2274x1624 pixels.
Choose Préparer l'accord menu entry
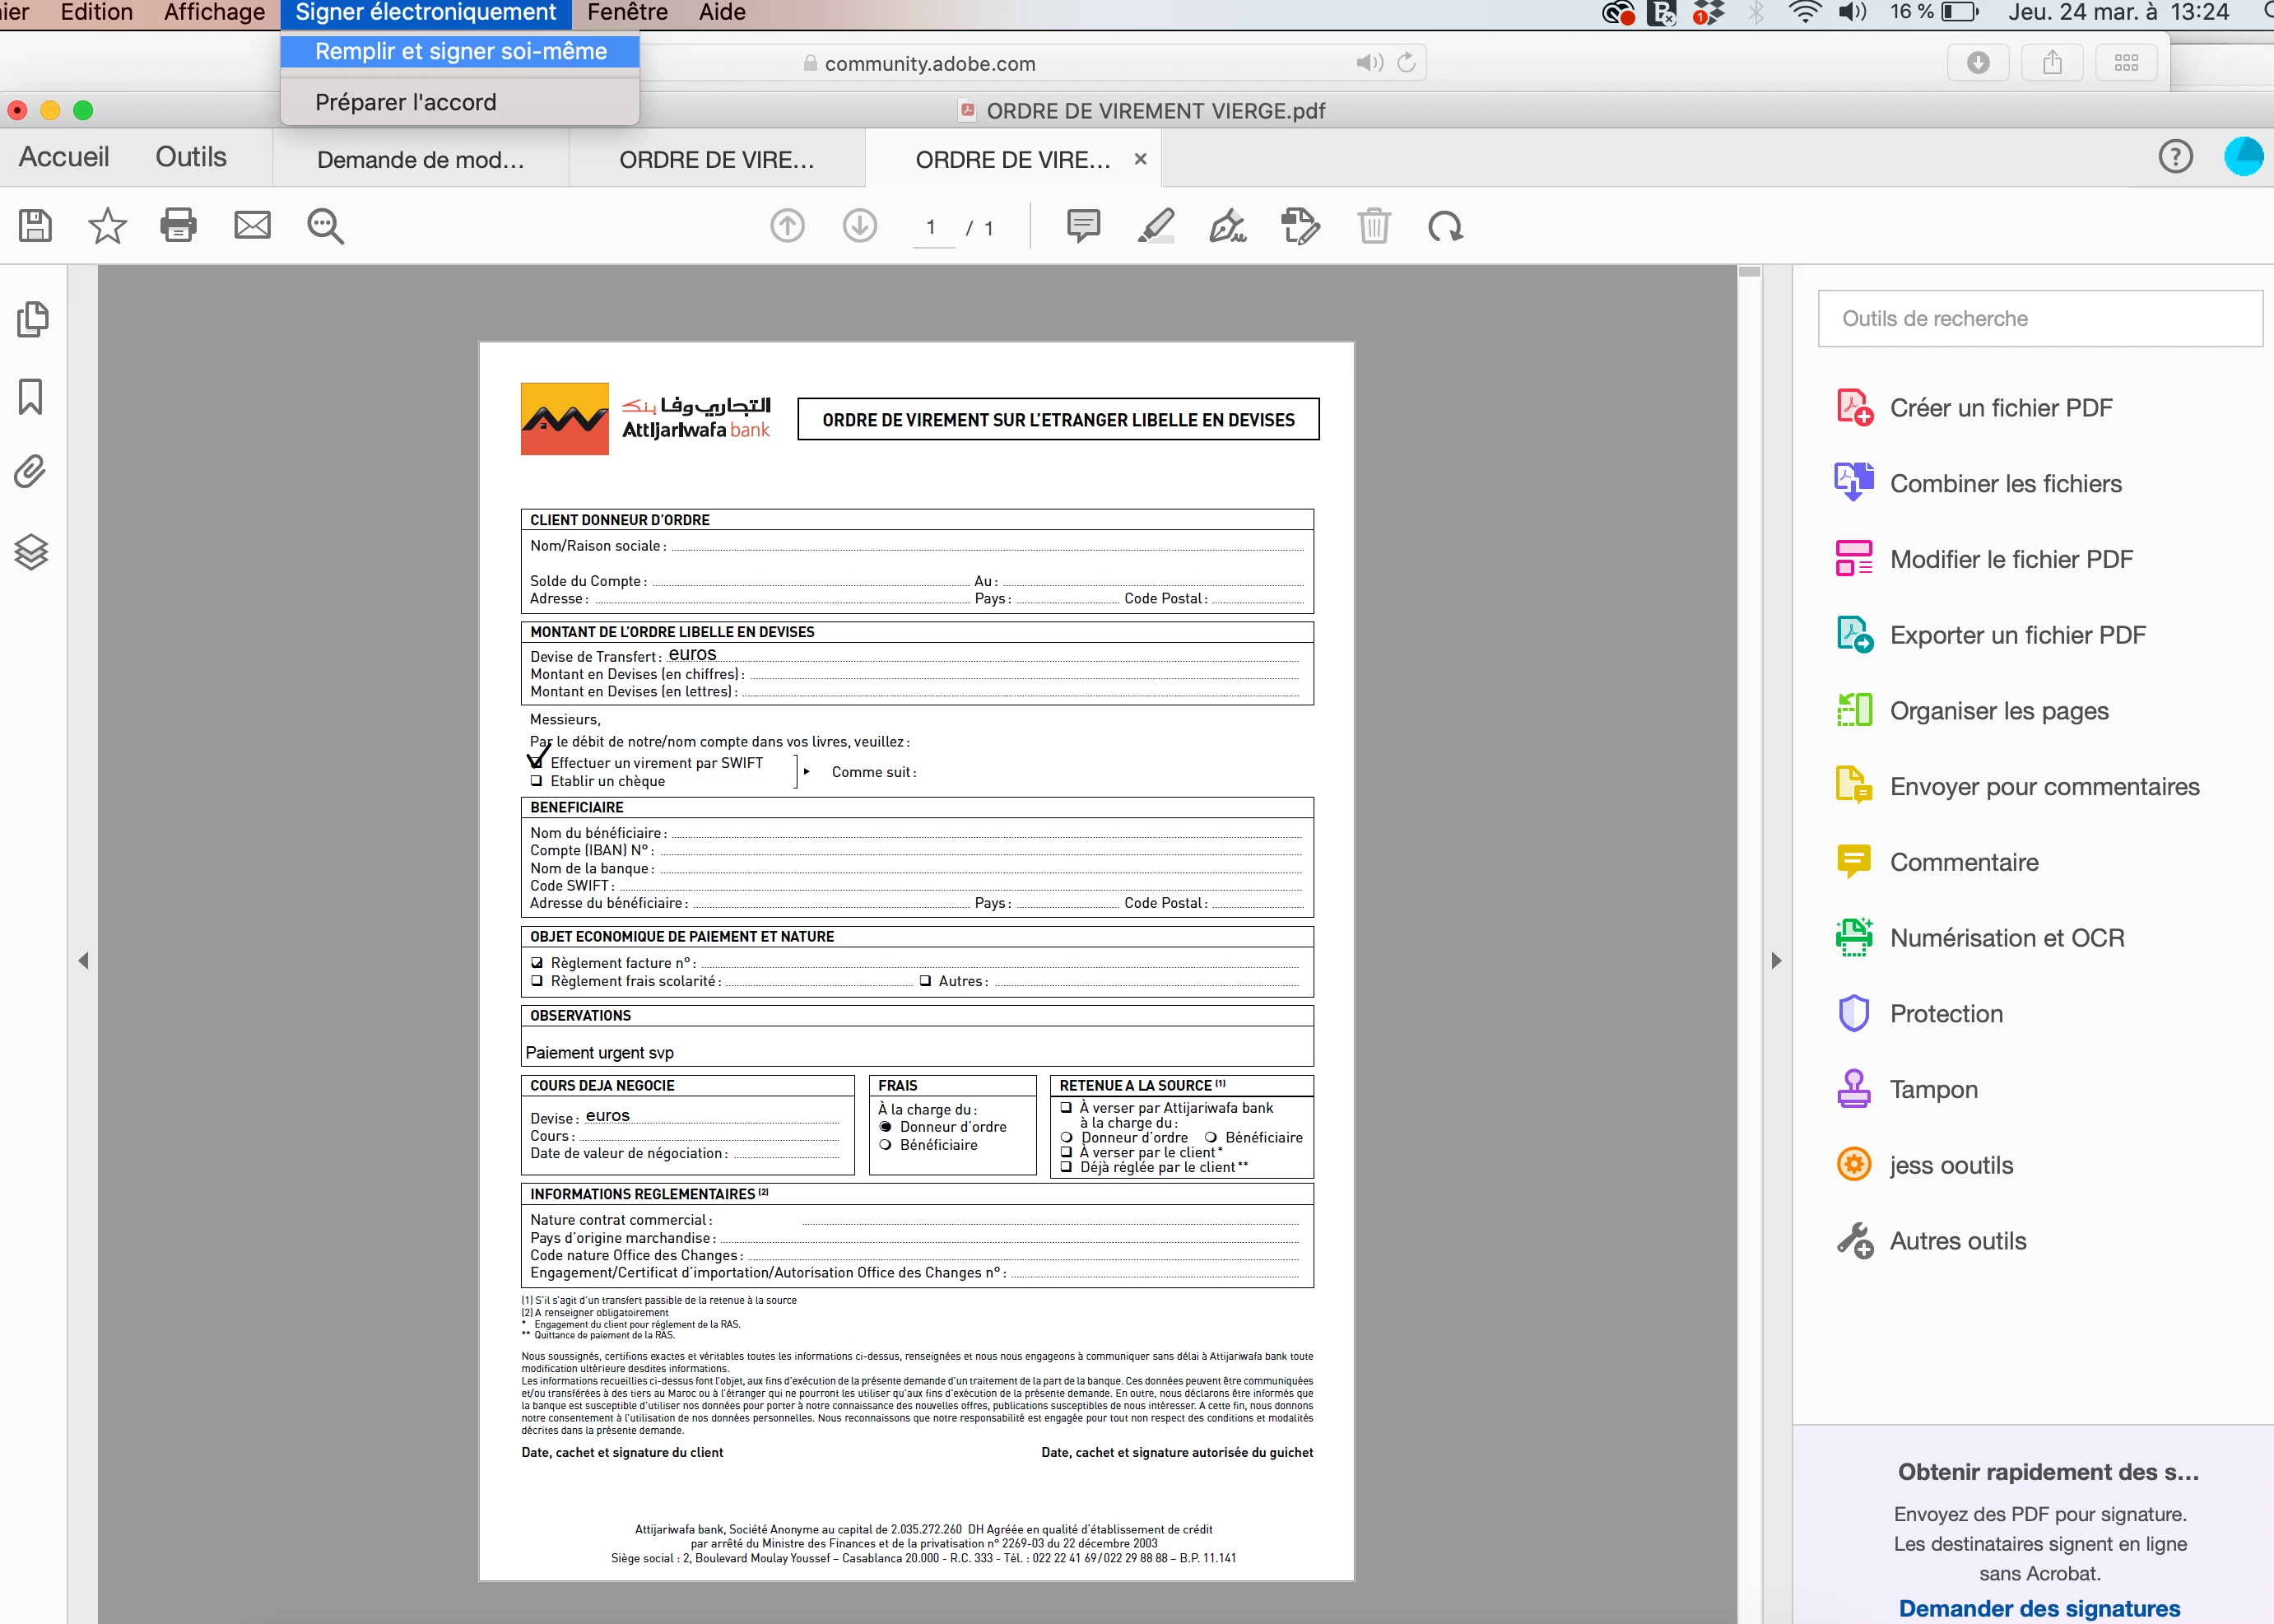coord(405,102)
